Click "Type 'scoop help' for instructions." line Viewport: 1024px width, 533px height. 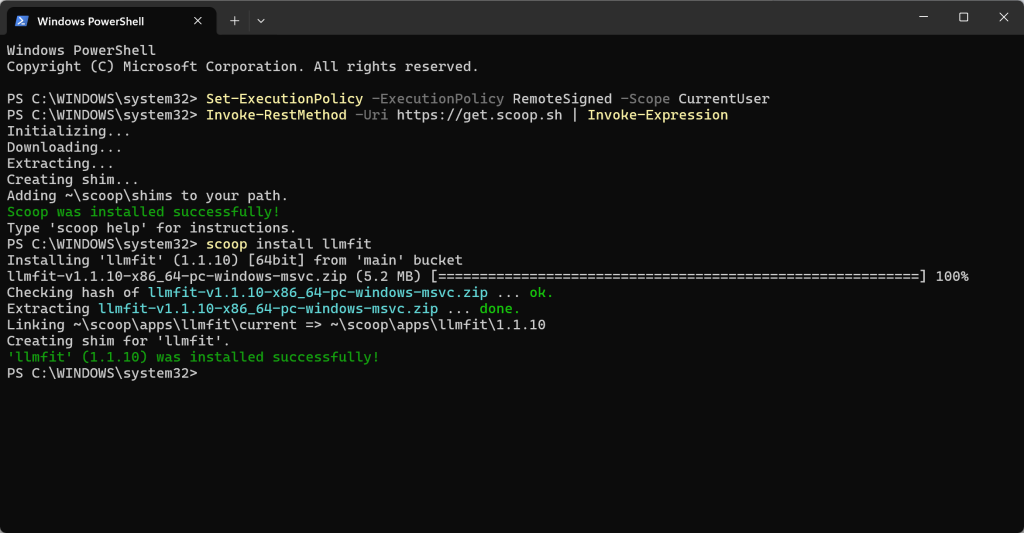pyautogui.click(x=152, y=228)
